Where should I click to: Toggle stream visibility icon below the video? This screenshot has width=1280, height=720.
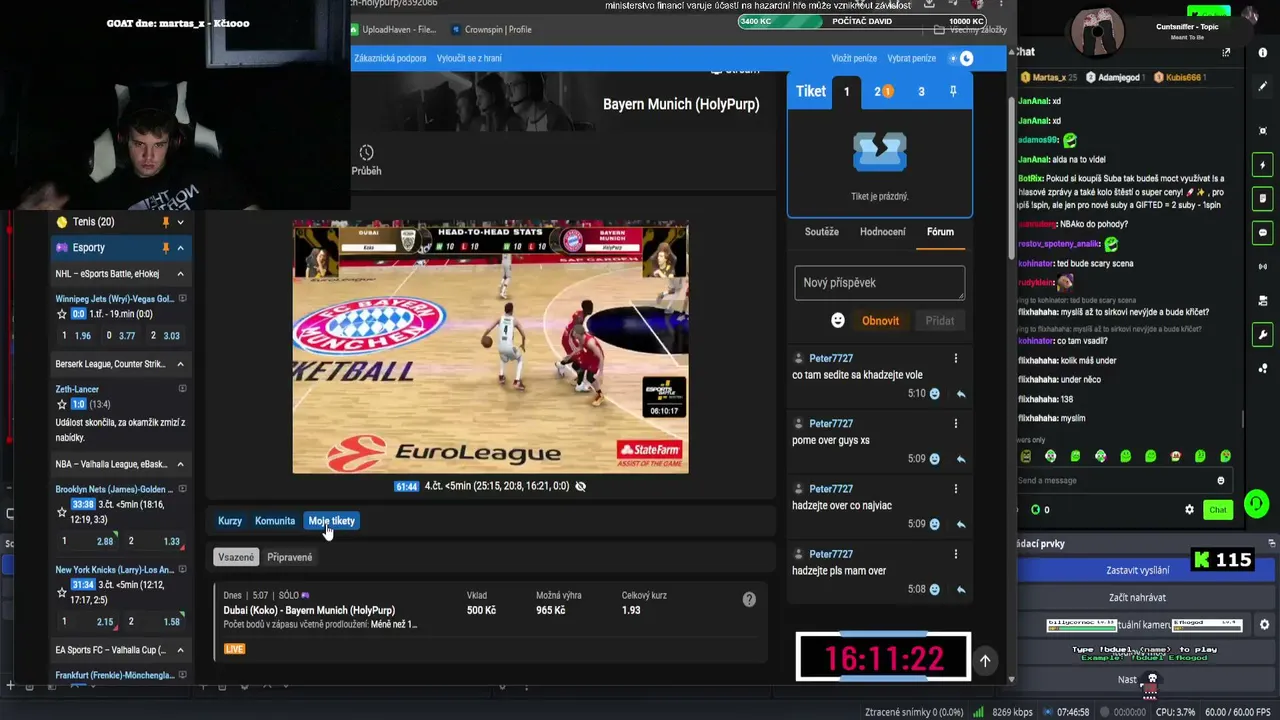[581, 486]
